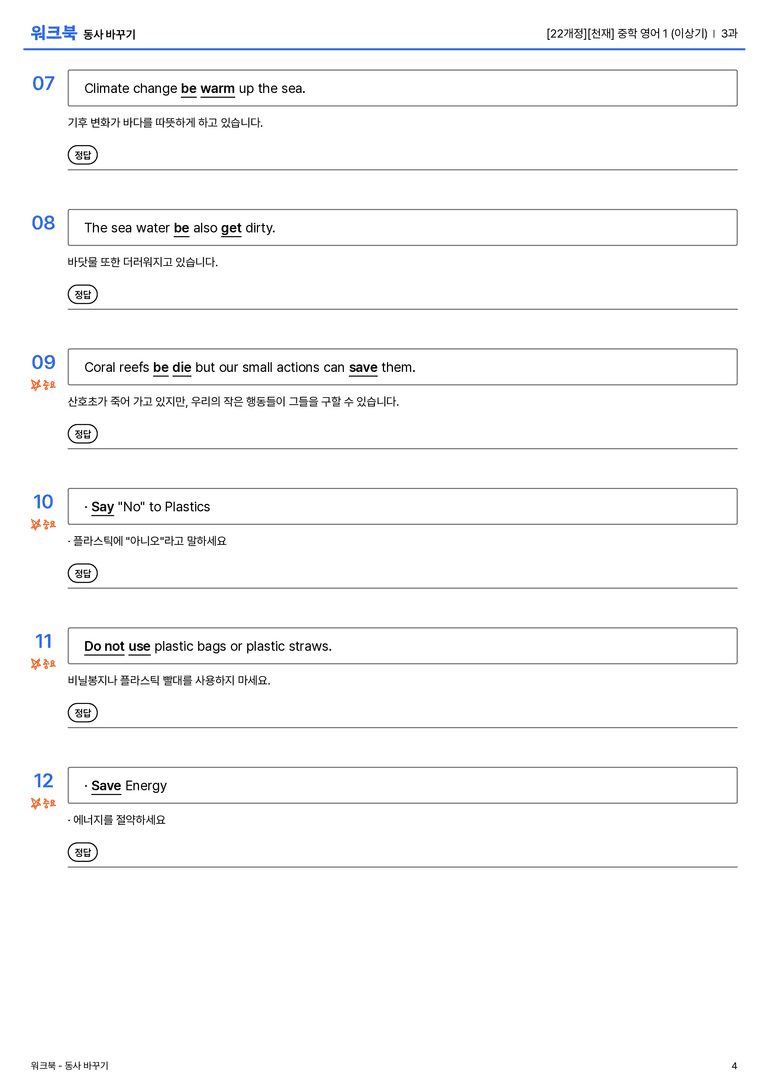This screenshot has width=768, height=1087.
Task: Click the underlined 'Do not use' phrase
Action: pyautogui.click(x=117, y=646)
